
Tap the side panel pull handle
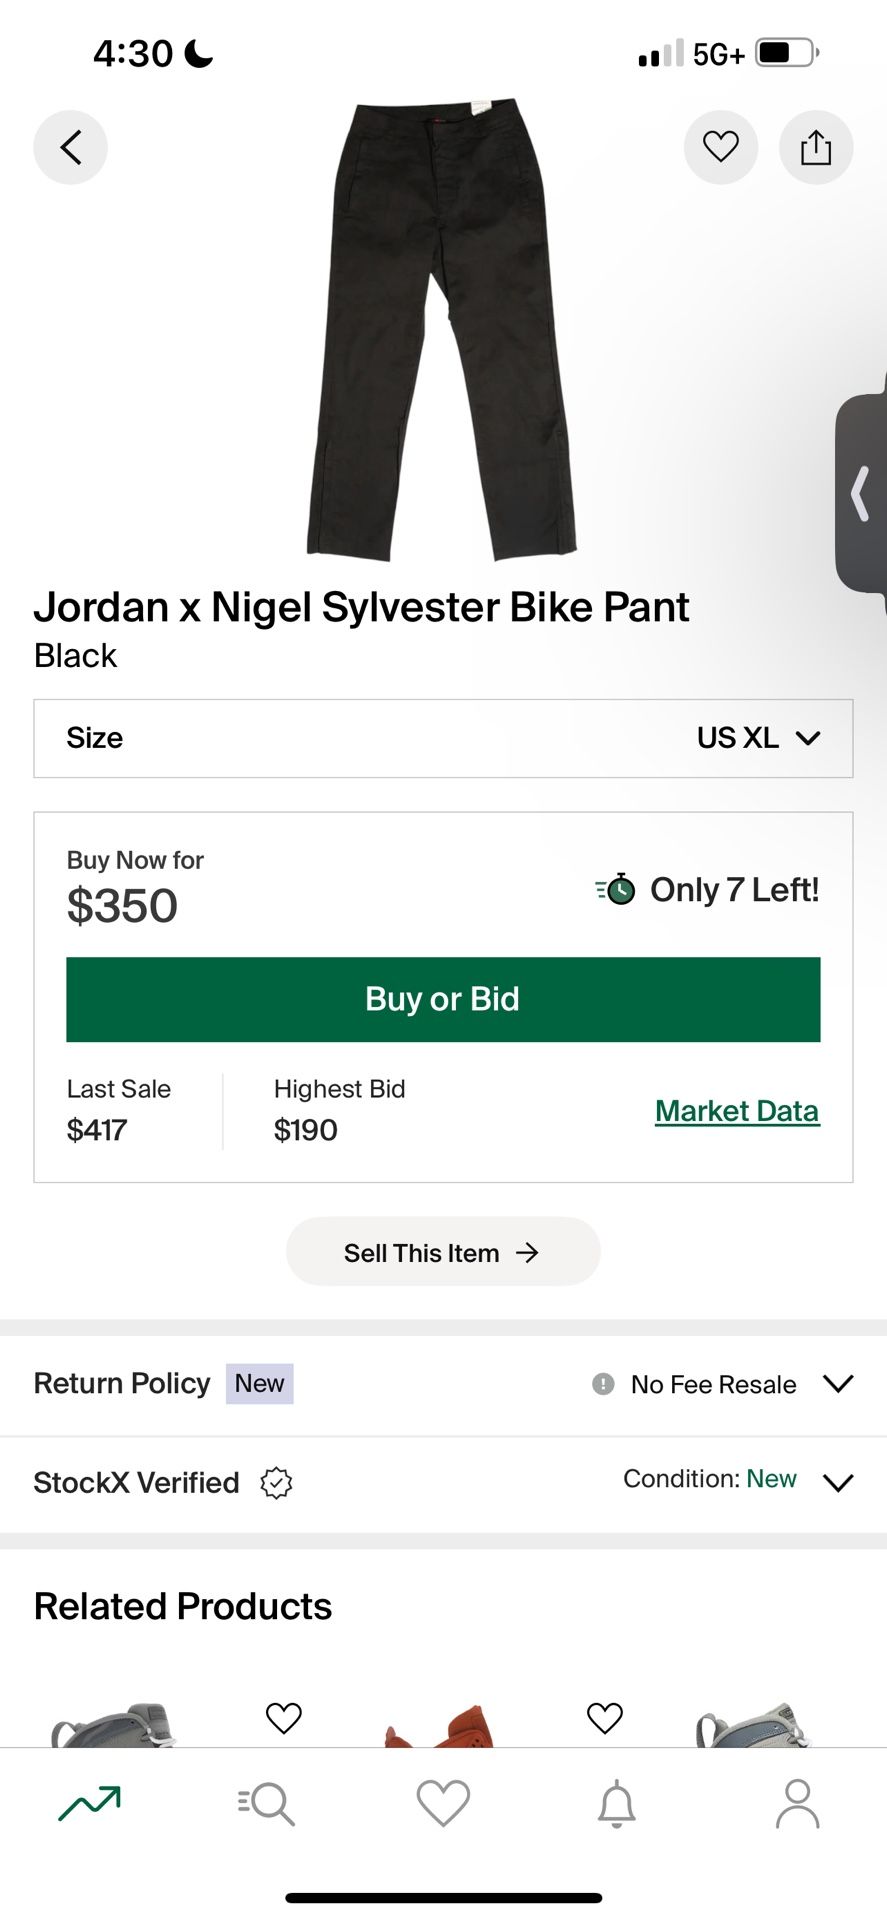(860, 494)
